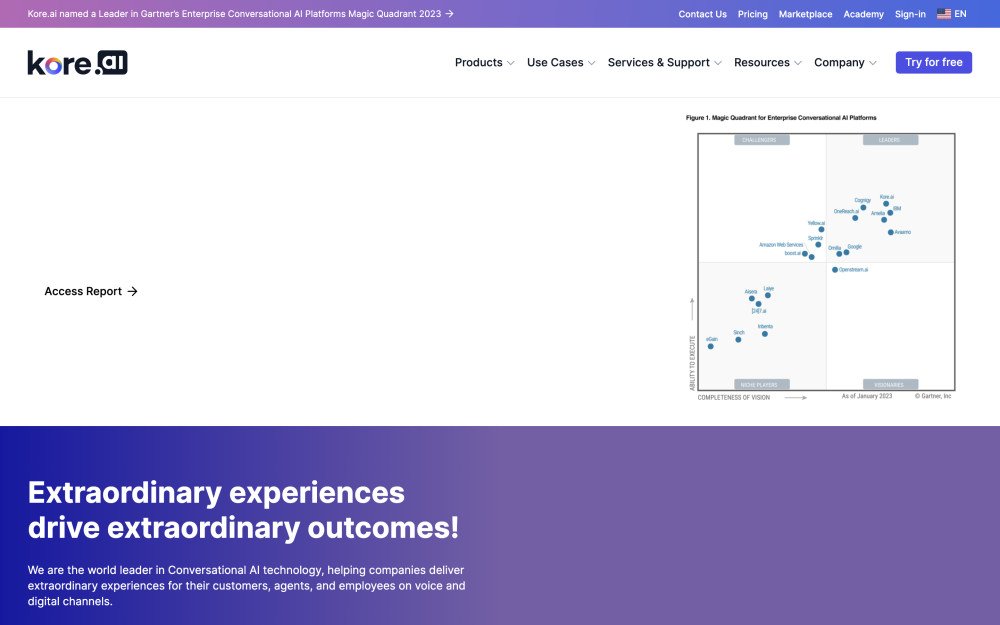
Task: Expand the Services & Support chevron
Action: pos(718,63)
